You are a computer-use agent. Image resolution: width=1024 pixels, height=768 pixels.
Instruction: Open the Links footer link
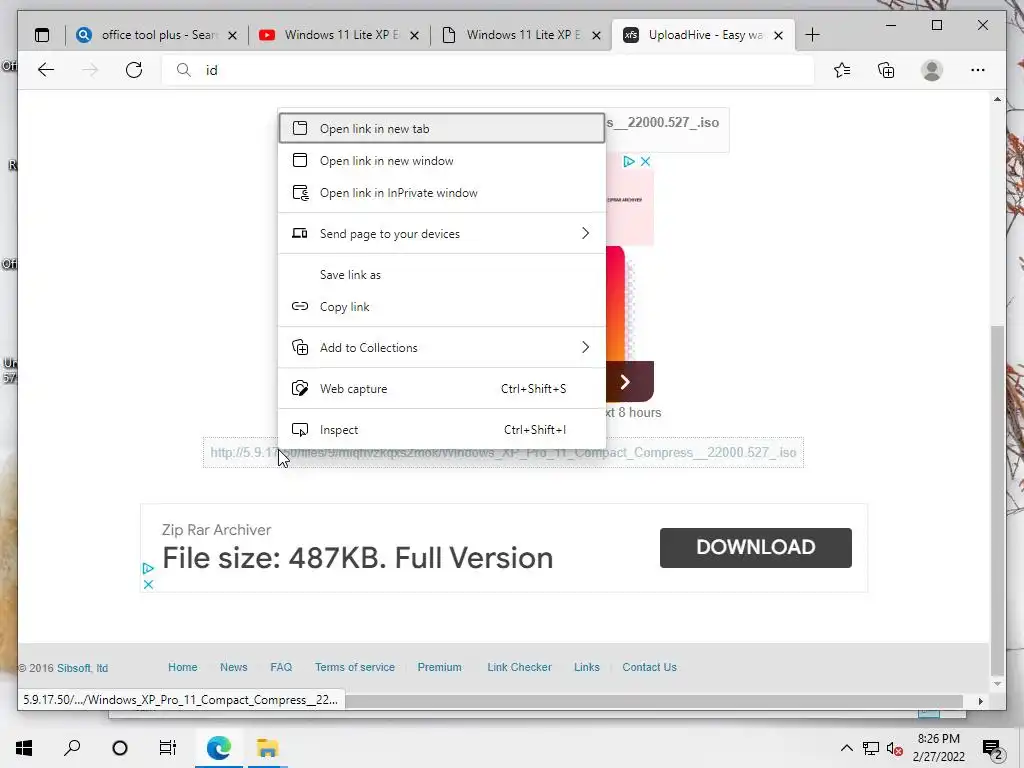(x=586, y=667)
